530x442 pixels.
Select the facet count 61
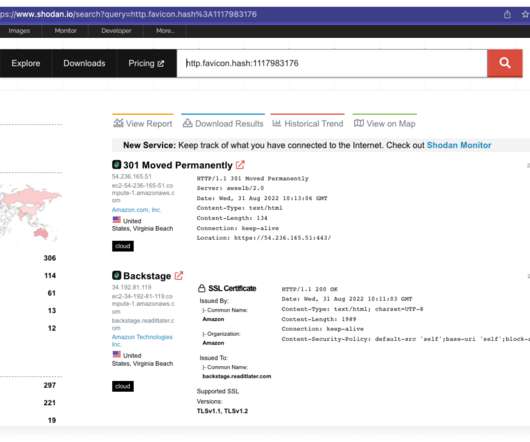point(52,293)
